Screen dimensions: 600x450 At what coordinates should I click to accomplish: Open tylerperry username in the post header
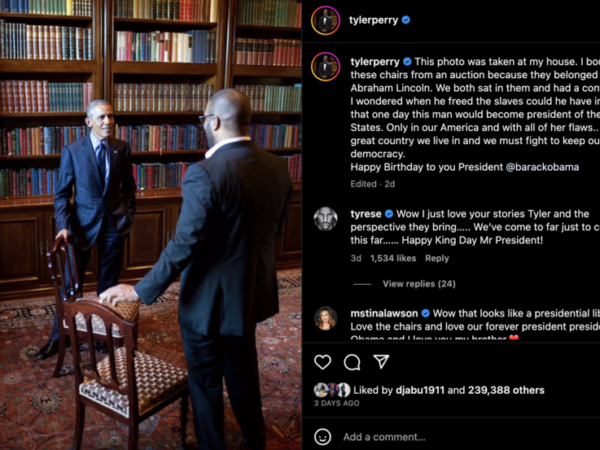373,20
